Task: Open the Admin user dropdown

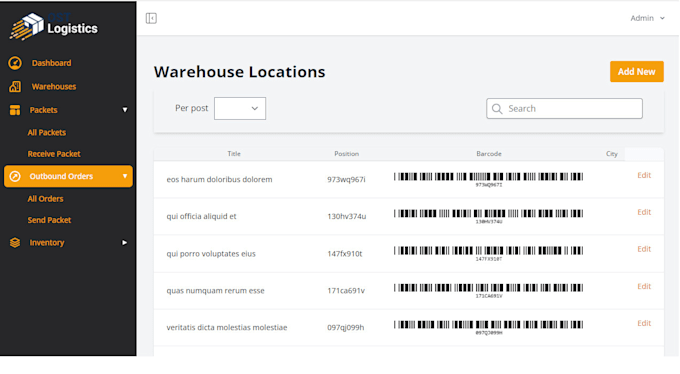Action: click(x=647, y=18)
